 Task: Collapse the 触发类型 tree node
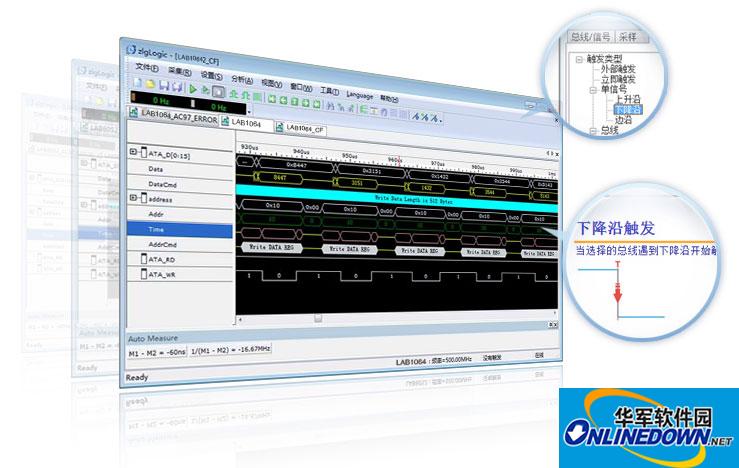(x=579, y=59)
